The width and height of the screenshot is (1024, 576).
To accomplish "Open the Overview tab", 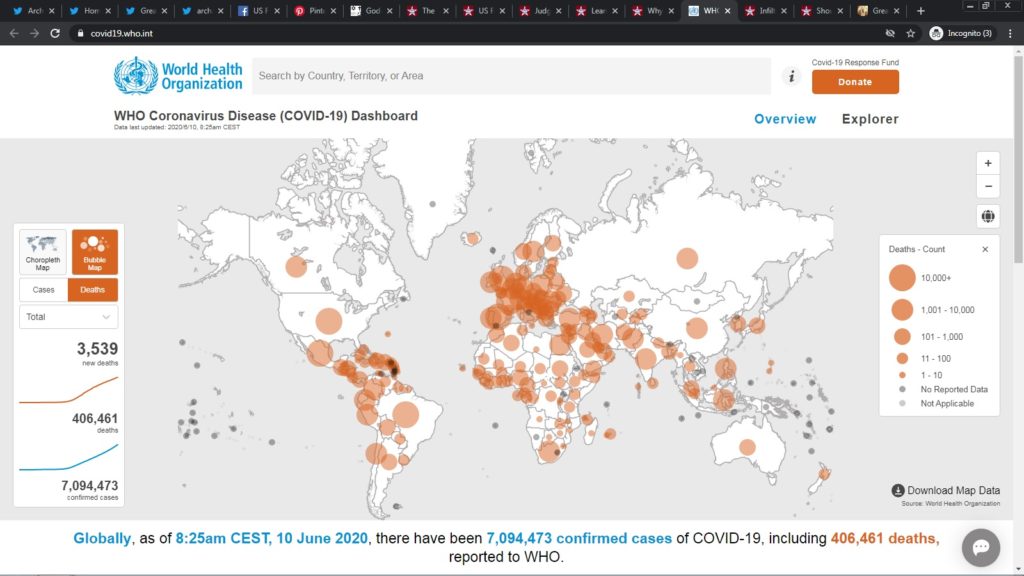I will [x=785, y=119].
